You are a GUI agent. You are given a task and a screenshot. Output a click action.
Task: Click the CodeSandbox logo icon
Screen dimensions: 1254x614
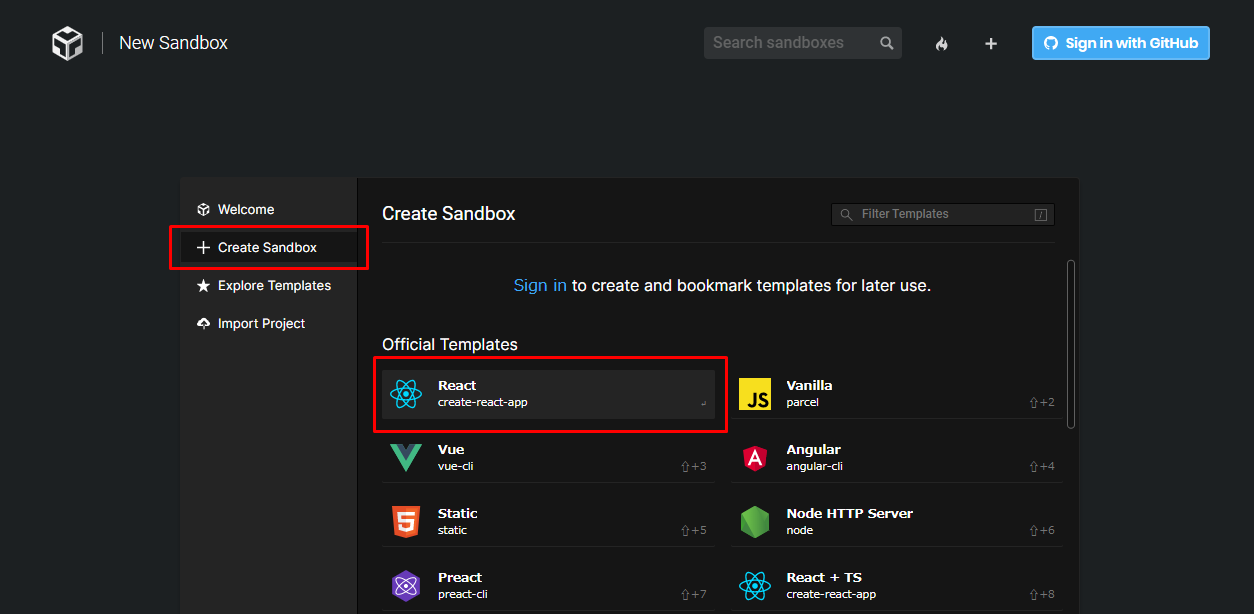point(66,42)
